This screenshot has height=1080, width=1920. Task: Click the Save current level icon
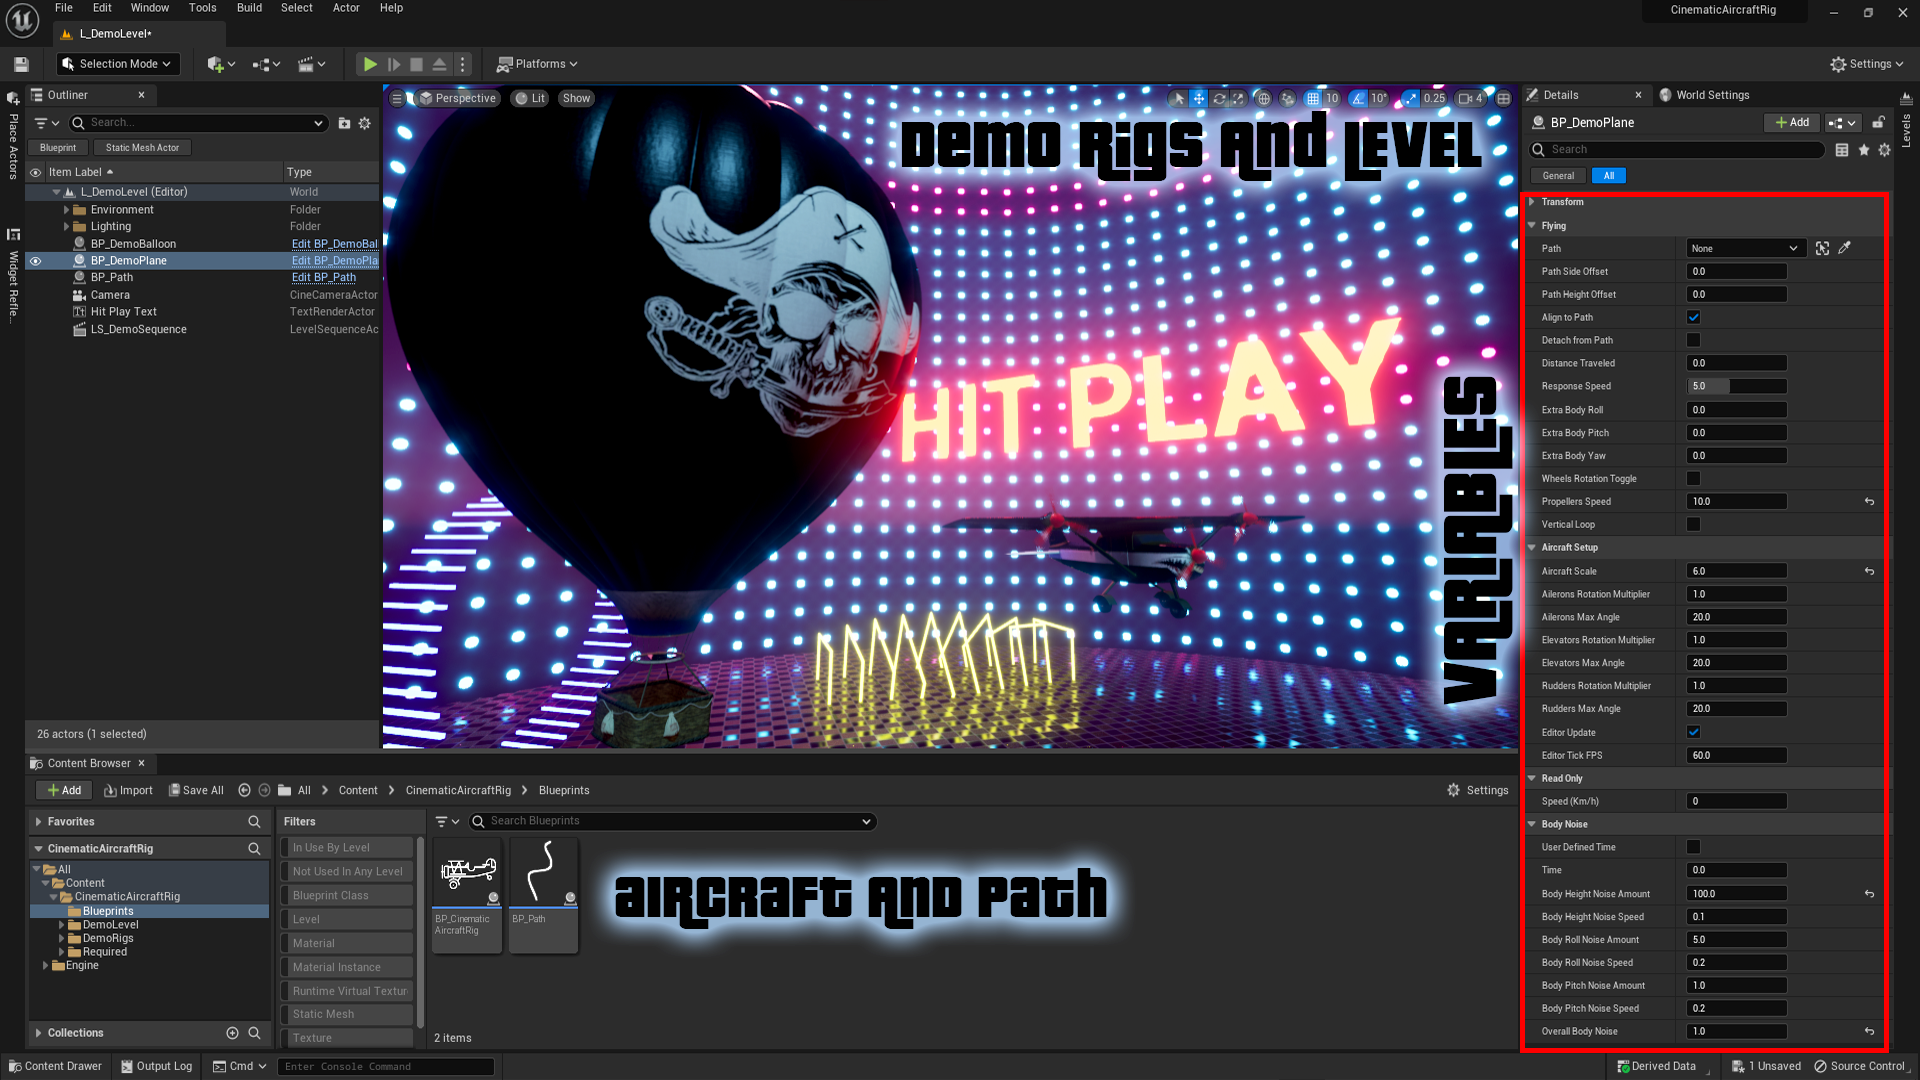(x=21, y=64)
